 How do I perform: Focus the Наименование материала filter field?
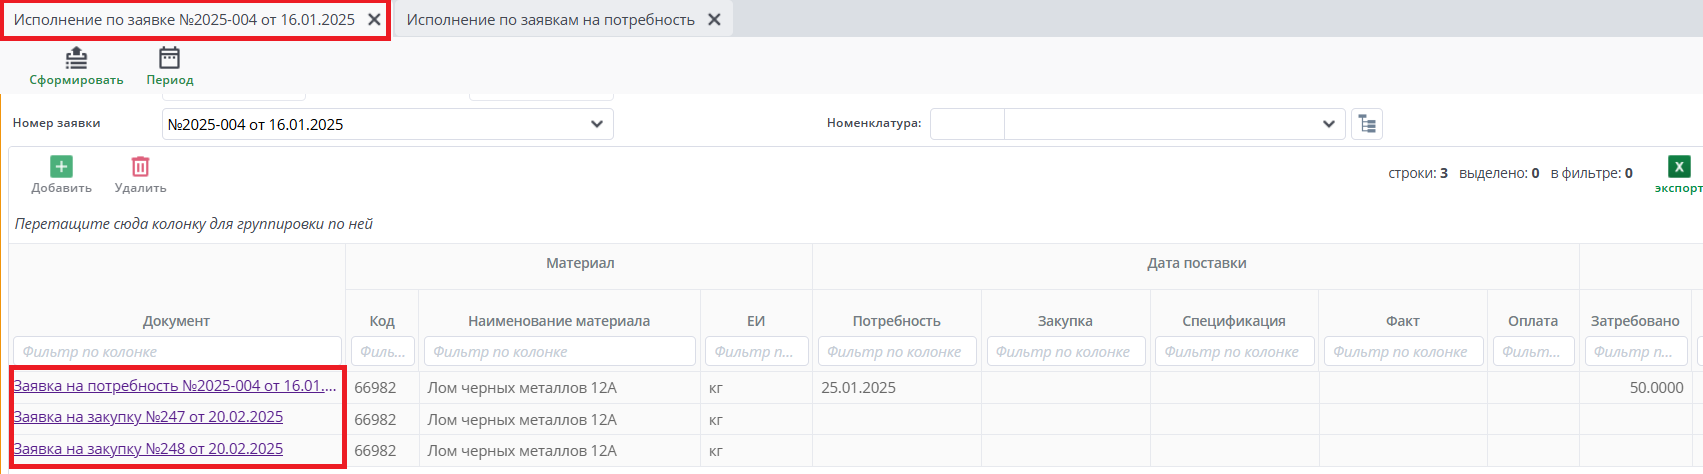click(x=559, y=352)
